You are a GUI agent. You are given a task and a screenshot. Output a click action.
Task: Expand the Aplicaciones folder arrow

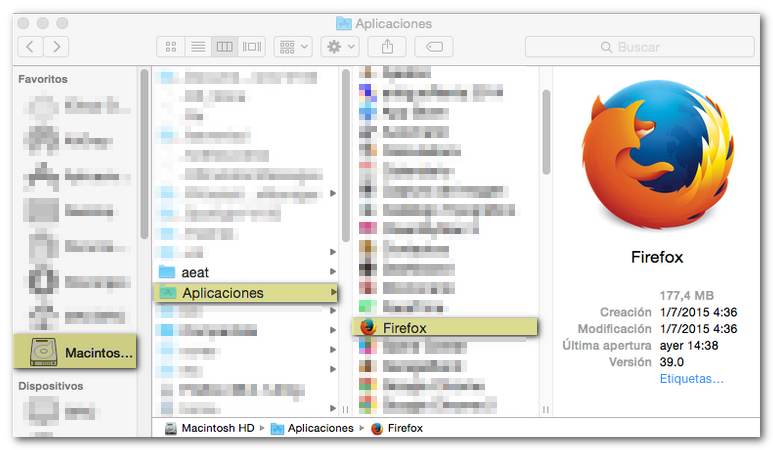[x=333, y=292]
